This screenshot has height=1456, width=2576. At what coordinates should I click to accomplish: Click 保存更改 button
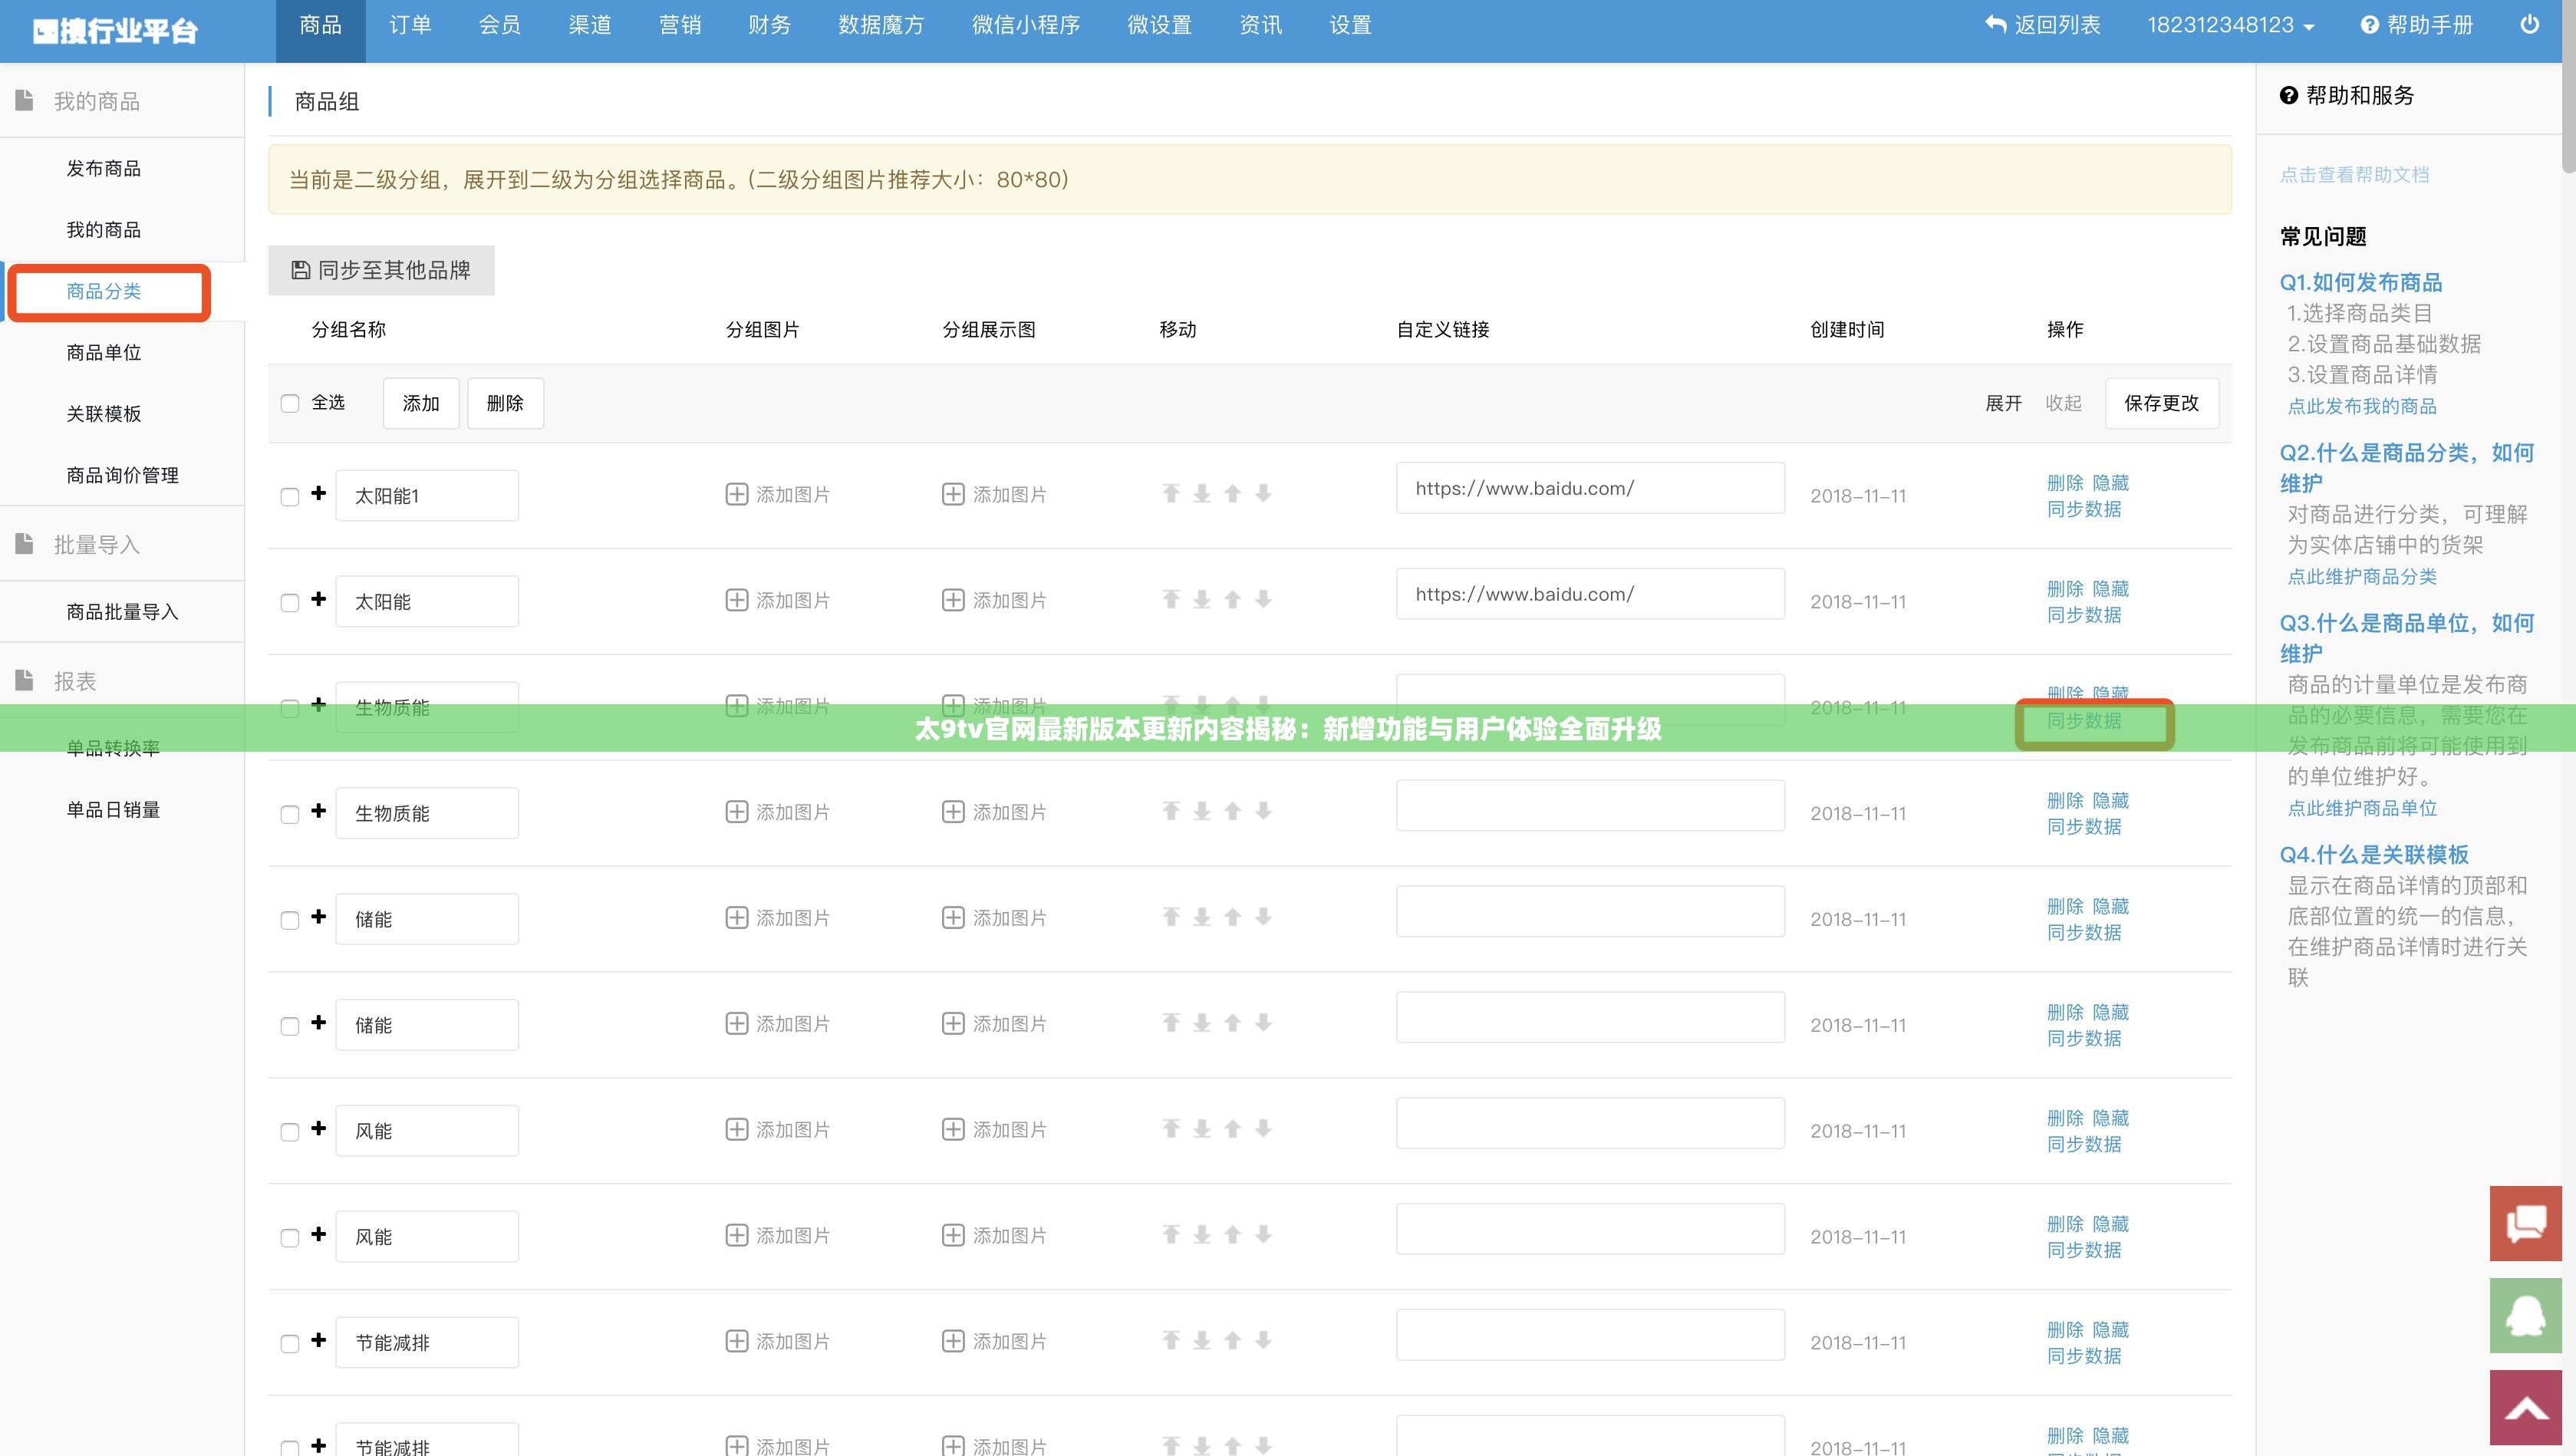point(2162,403)
